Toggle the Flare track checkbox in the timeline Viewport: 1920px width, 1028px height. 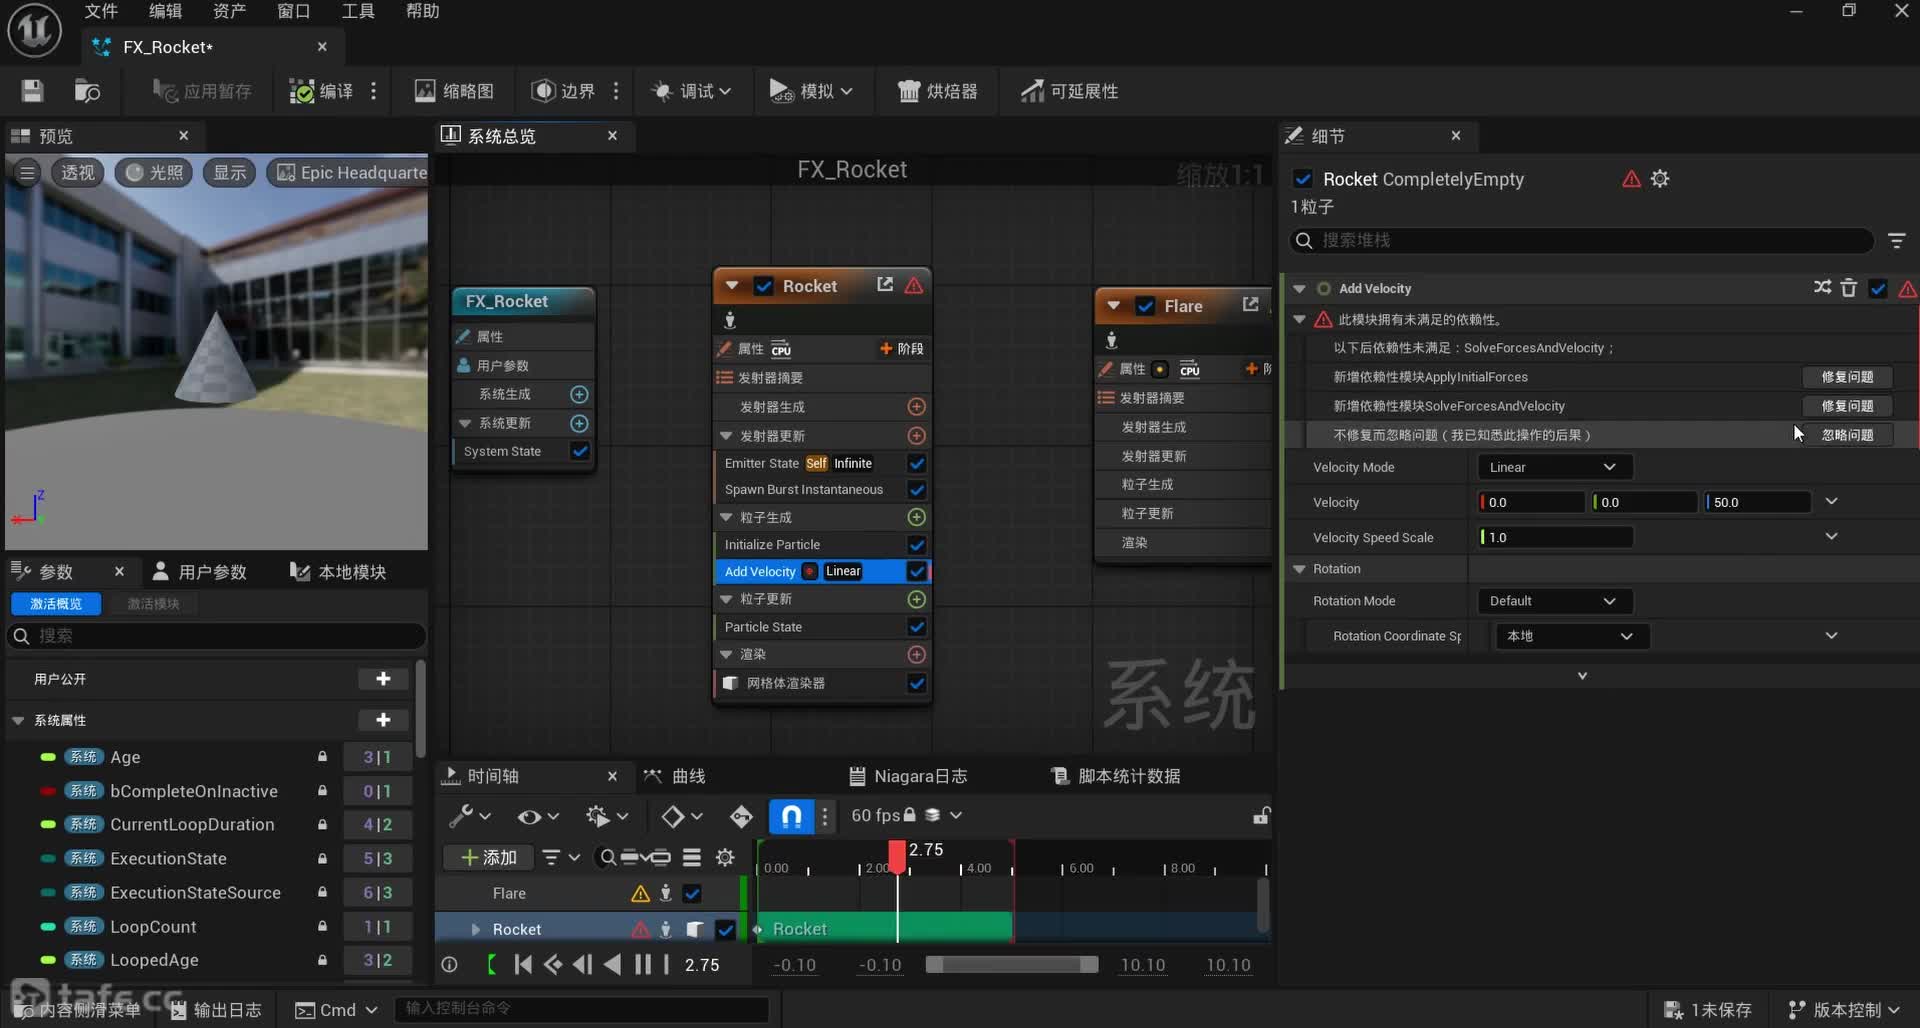[x=692, y=893]
